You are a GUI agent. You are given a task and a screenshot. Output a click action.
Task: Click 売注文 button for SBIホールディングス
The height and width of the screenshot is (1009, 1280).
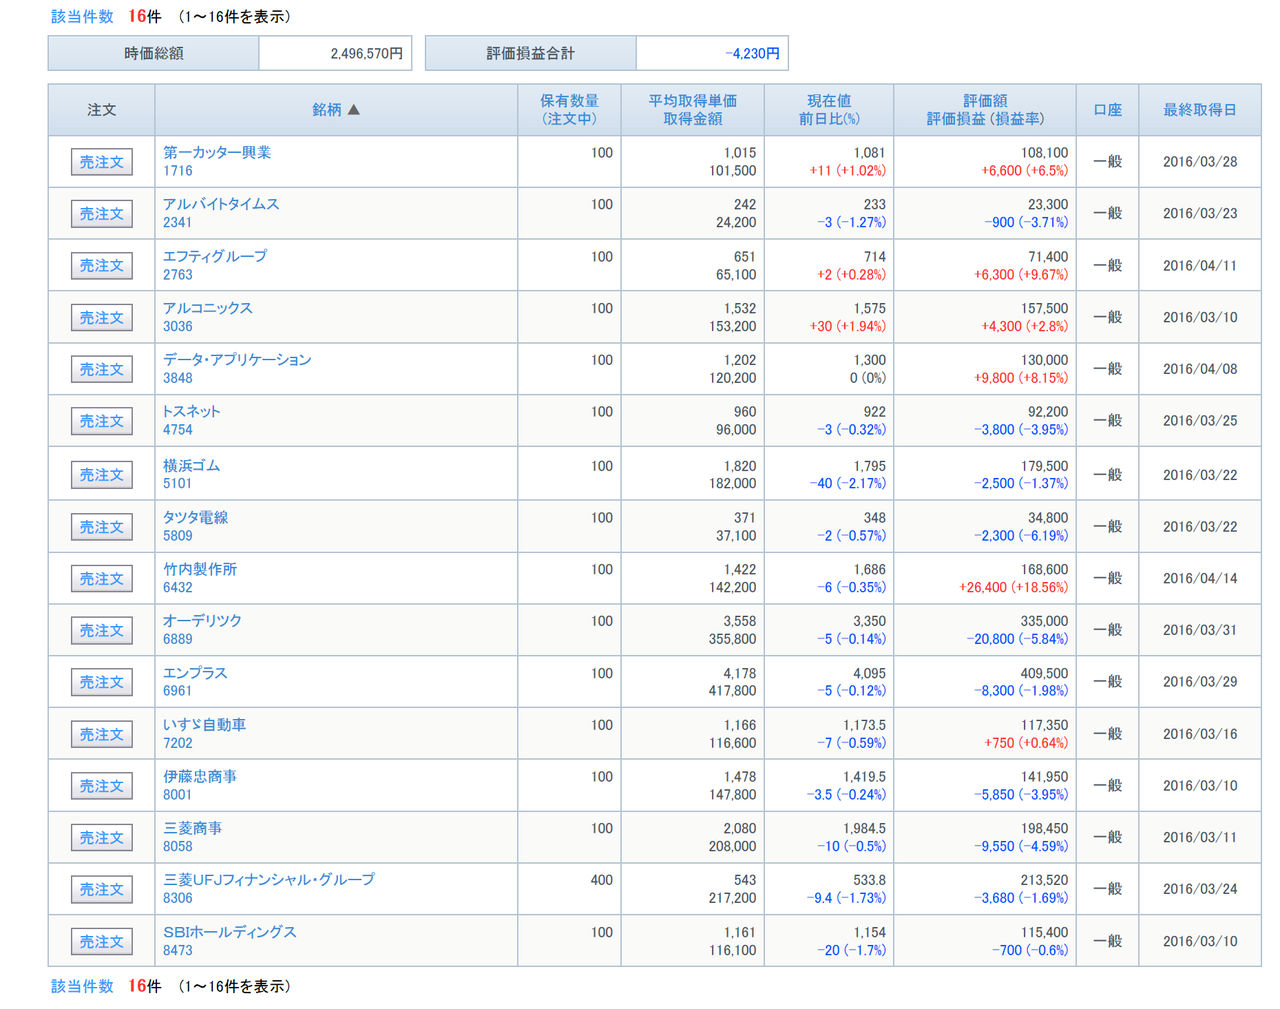(x=102, y=942)
